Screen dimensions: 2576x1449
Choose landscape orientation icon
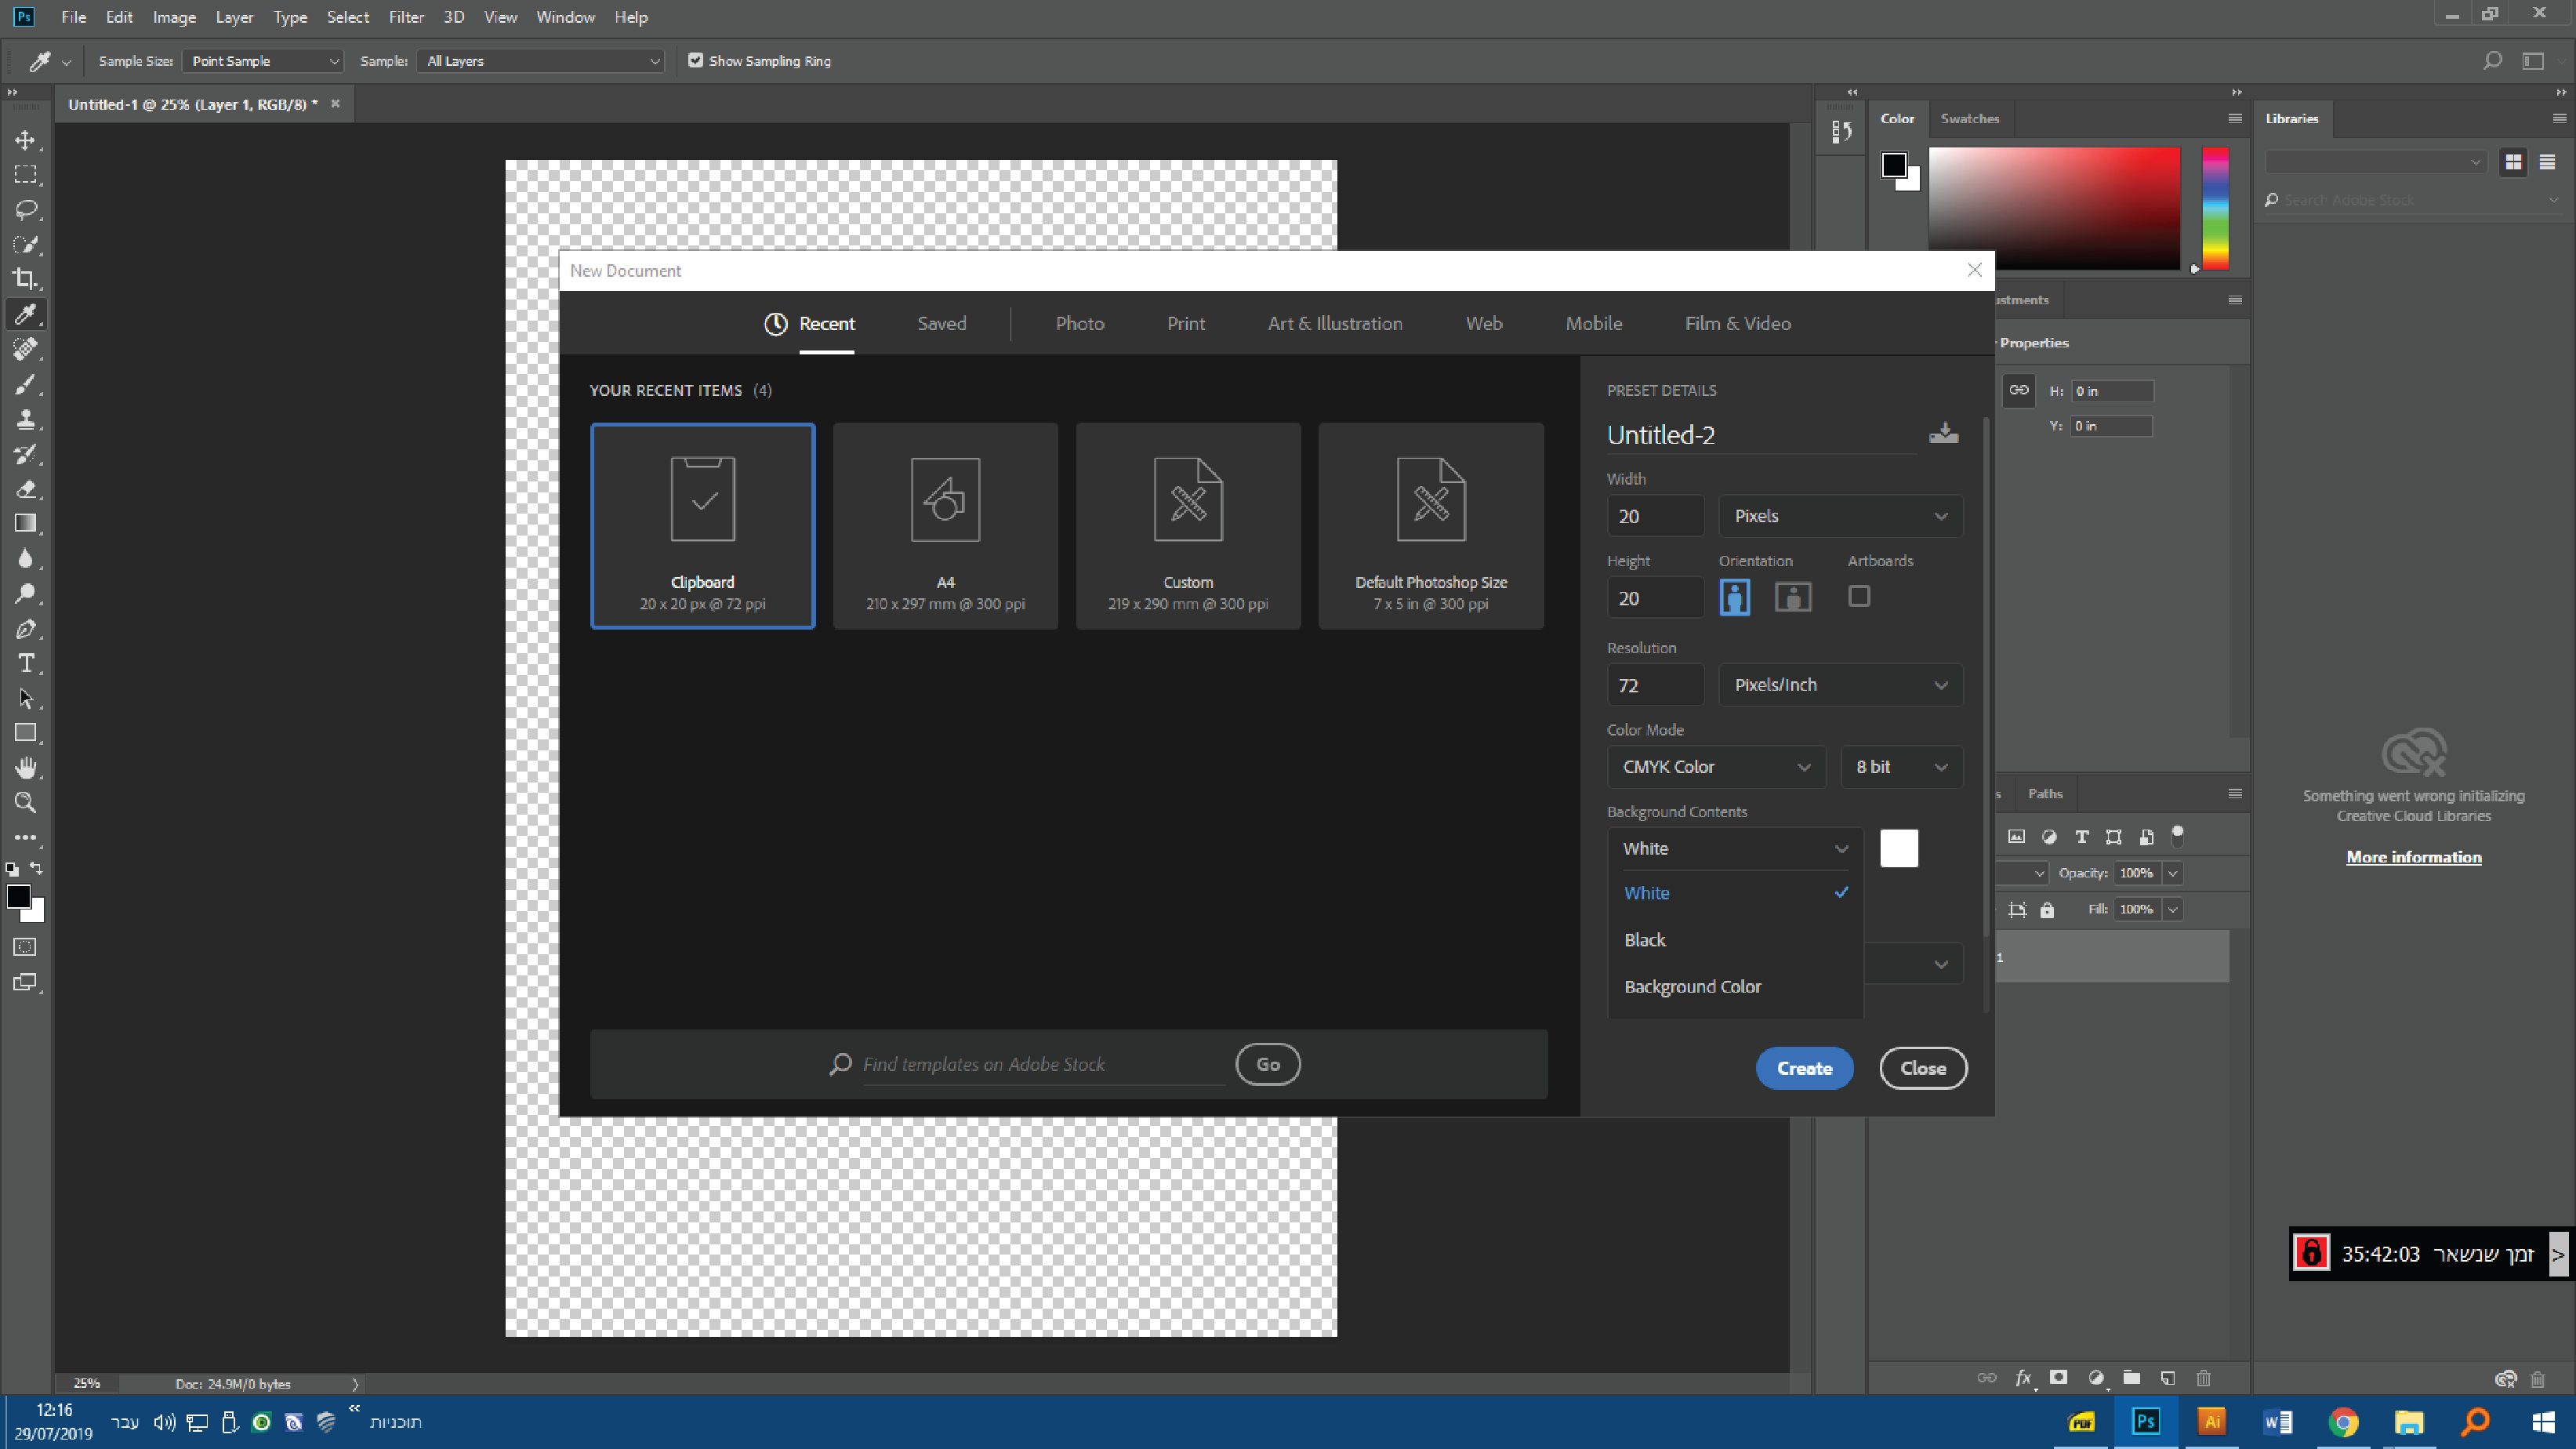click(1792, 597)
